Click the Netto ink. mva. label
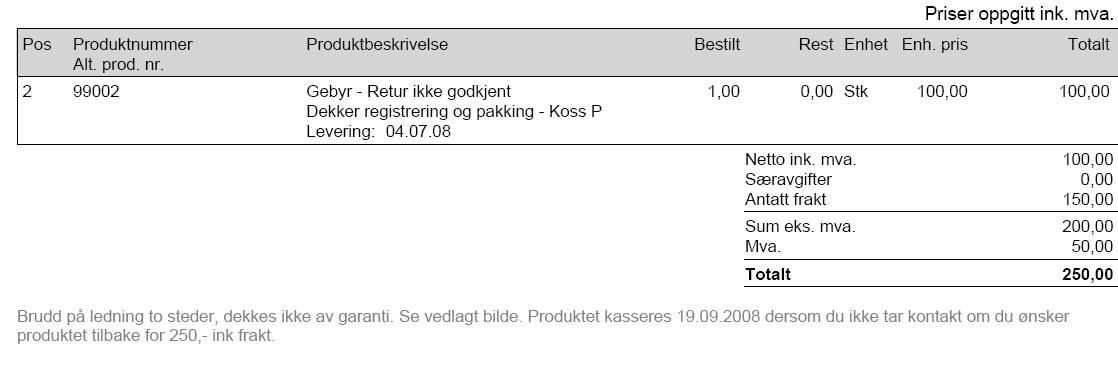1118x366 pixels. click(x=801, y=160)
